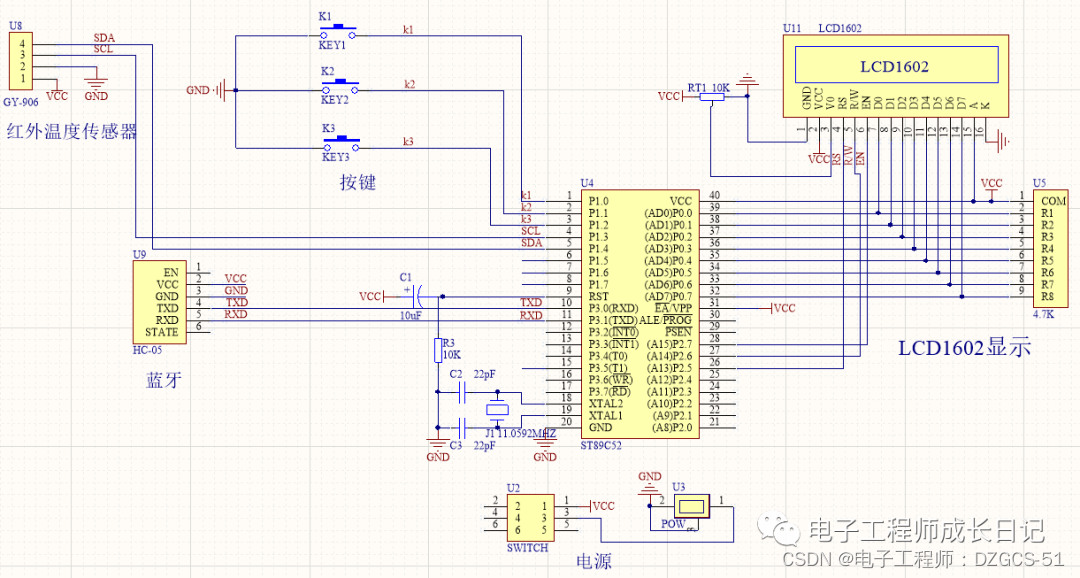
Task: Select the C1 10uF capacitor symbol
Action: pyautogui.click(x=417, y=297)
